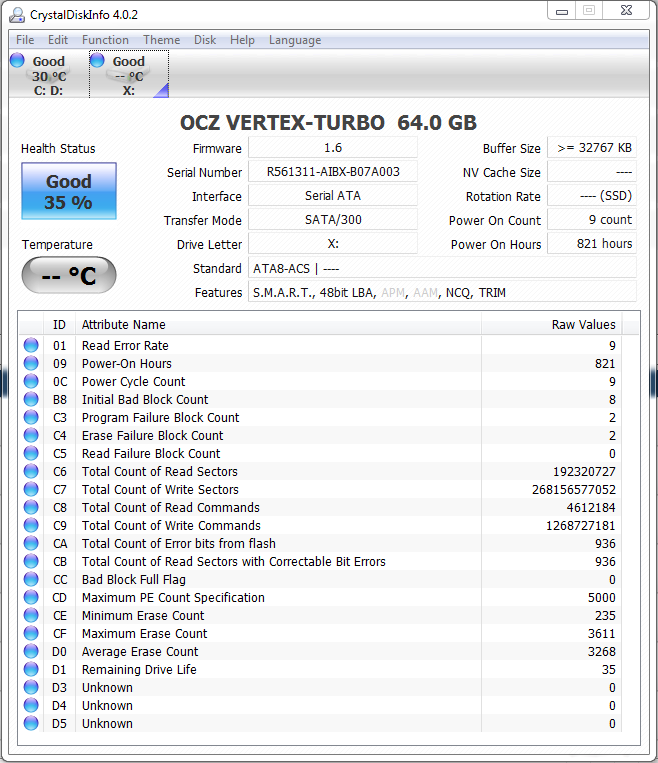Click status orb for Correctable Bit Errors row
The height and width of the screenshot is (763, 658).
pos(31,561)
